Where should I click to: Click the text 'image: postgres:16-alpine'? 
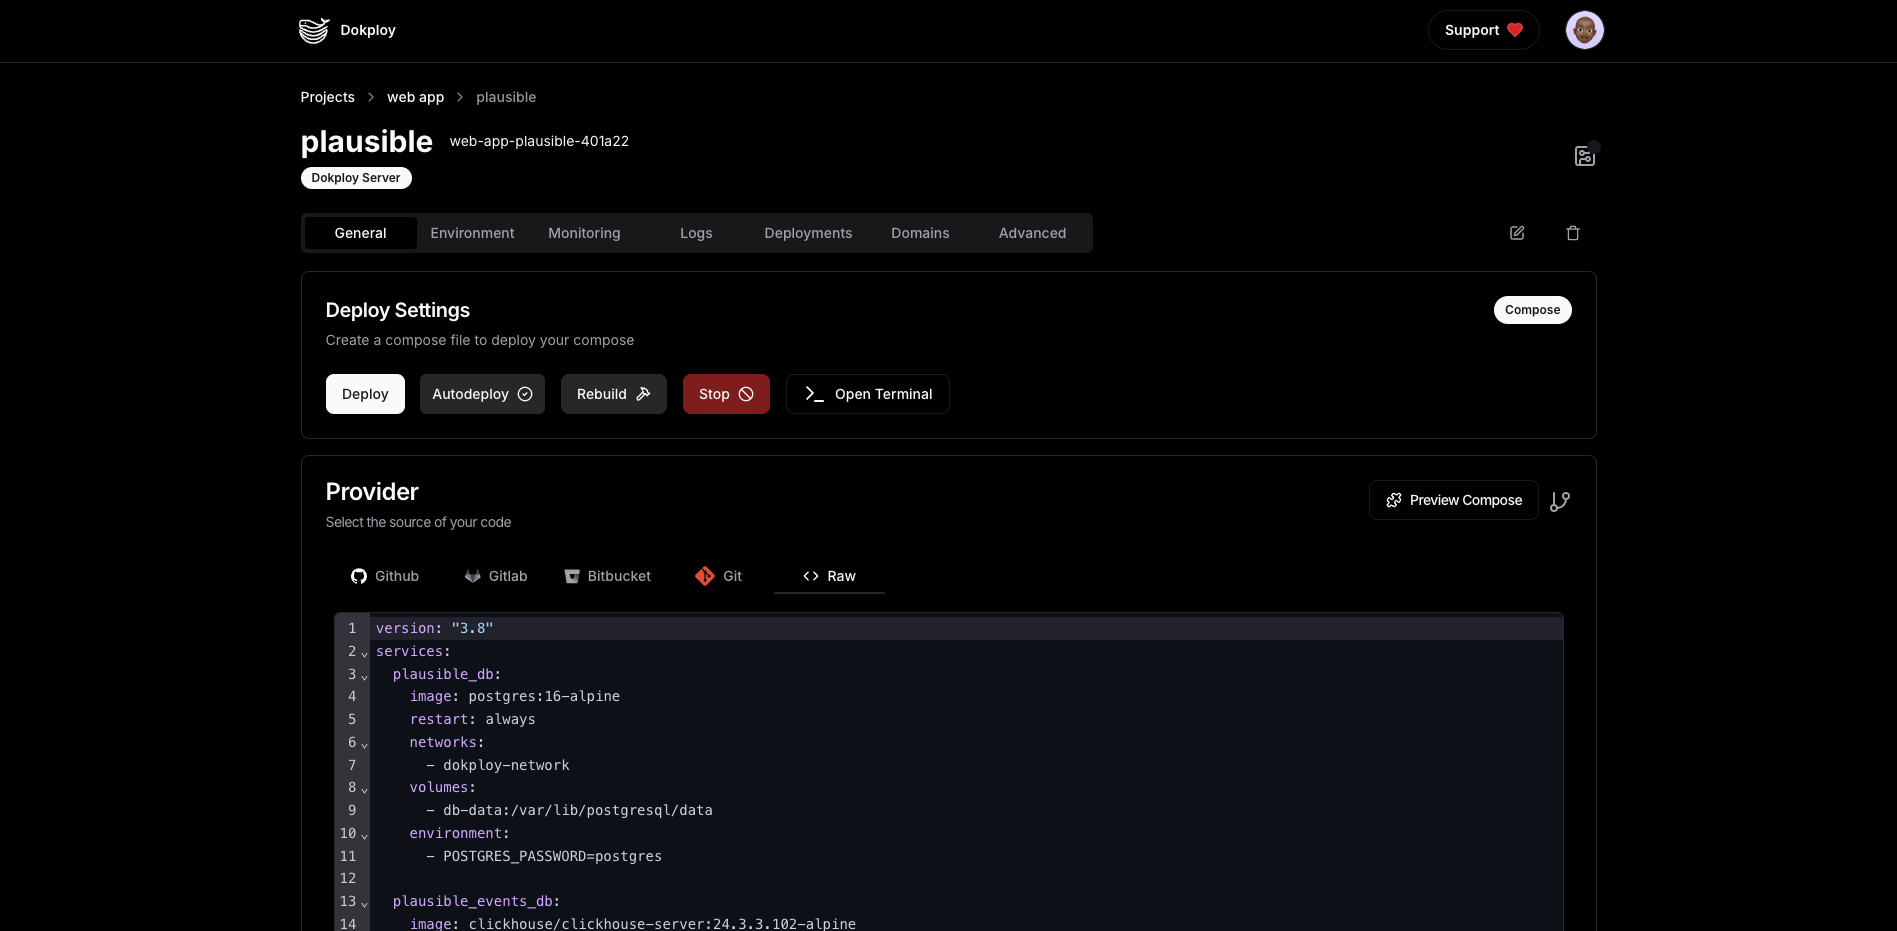515,696
